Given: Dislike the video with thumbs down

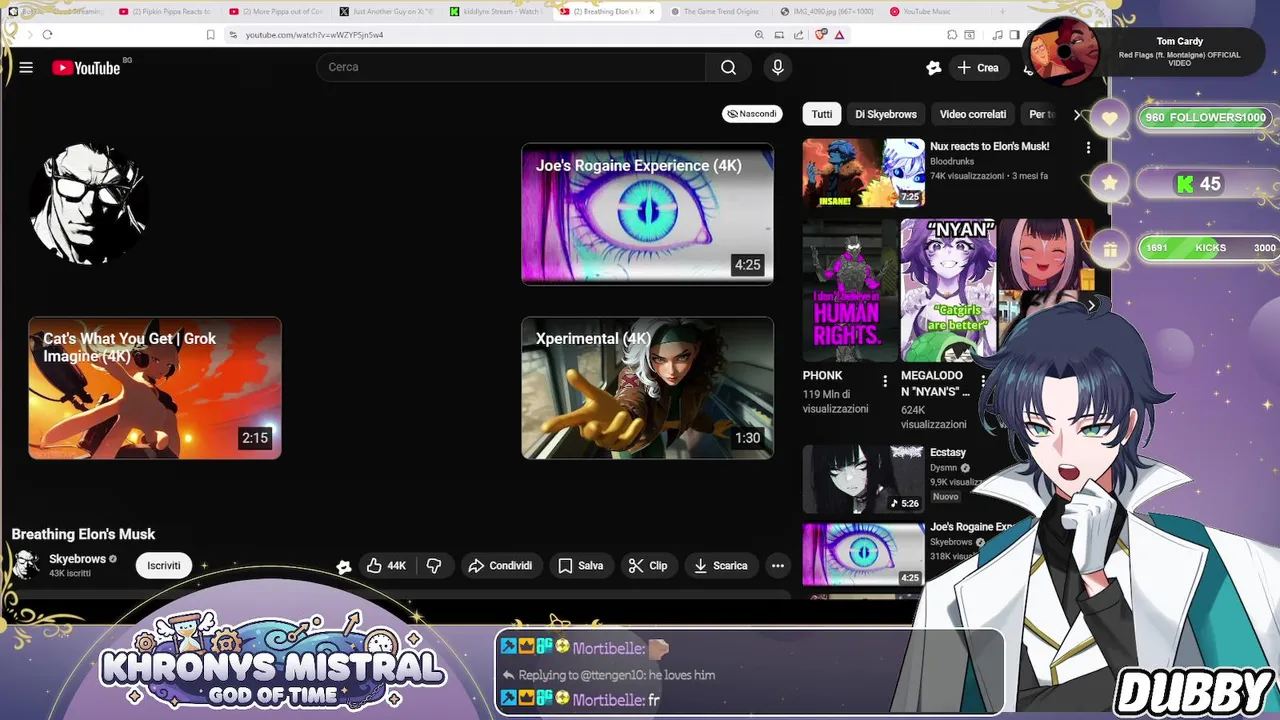Looking at the screenshot, I should [x=434, y=566].
